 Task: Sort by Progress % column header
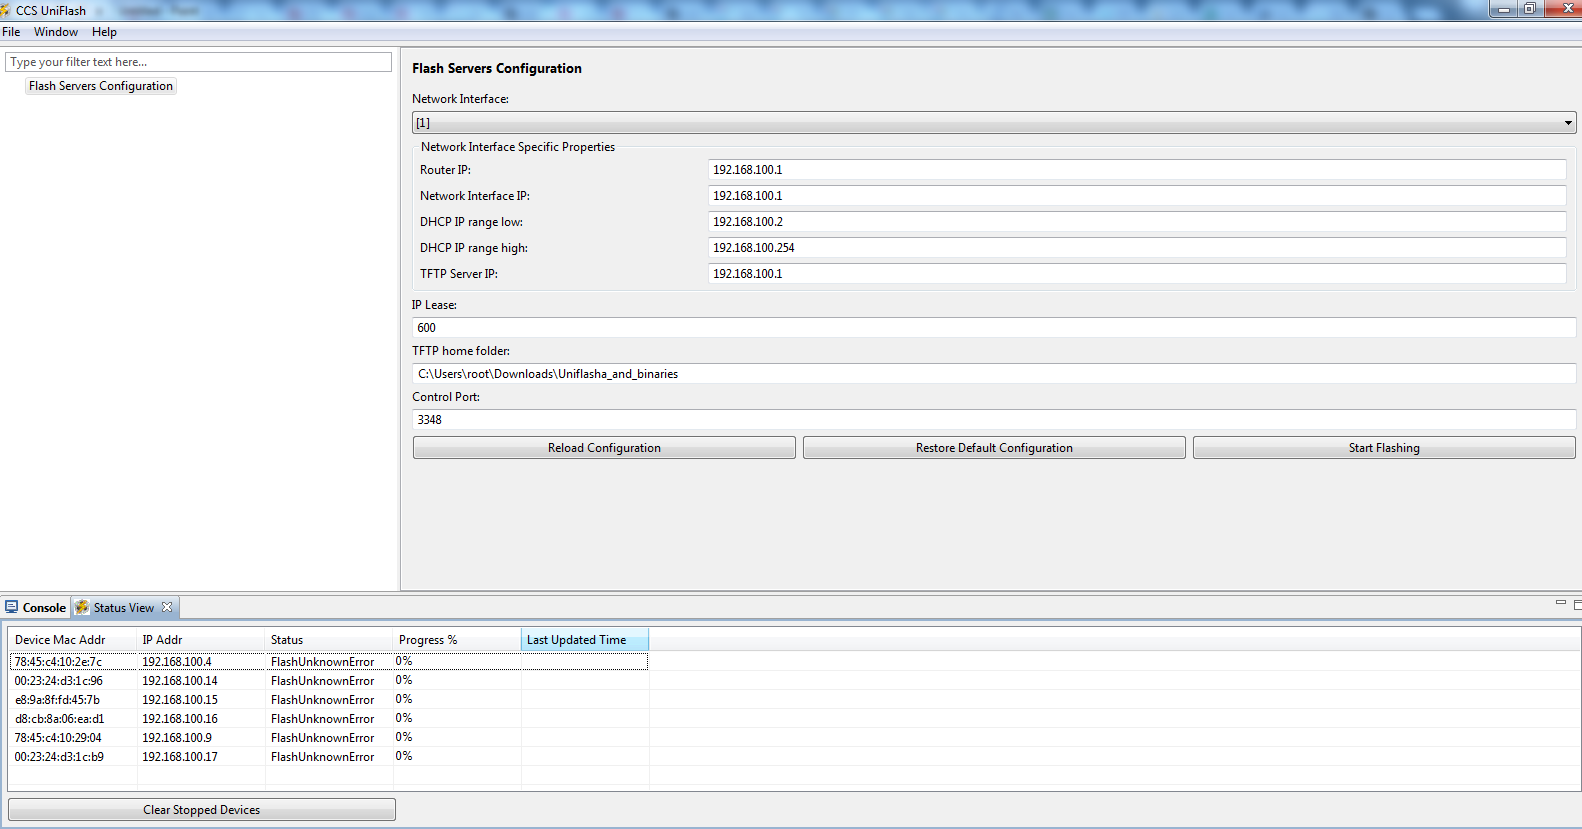click(457, 640)
